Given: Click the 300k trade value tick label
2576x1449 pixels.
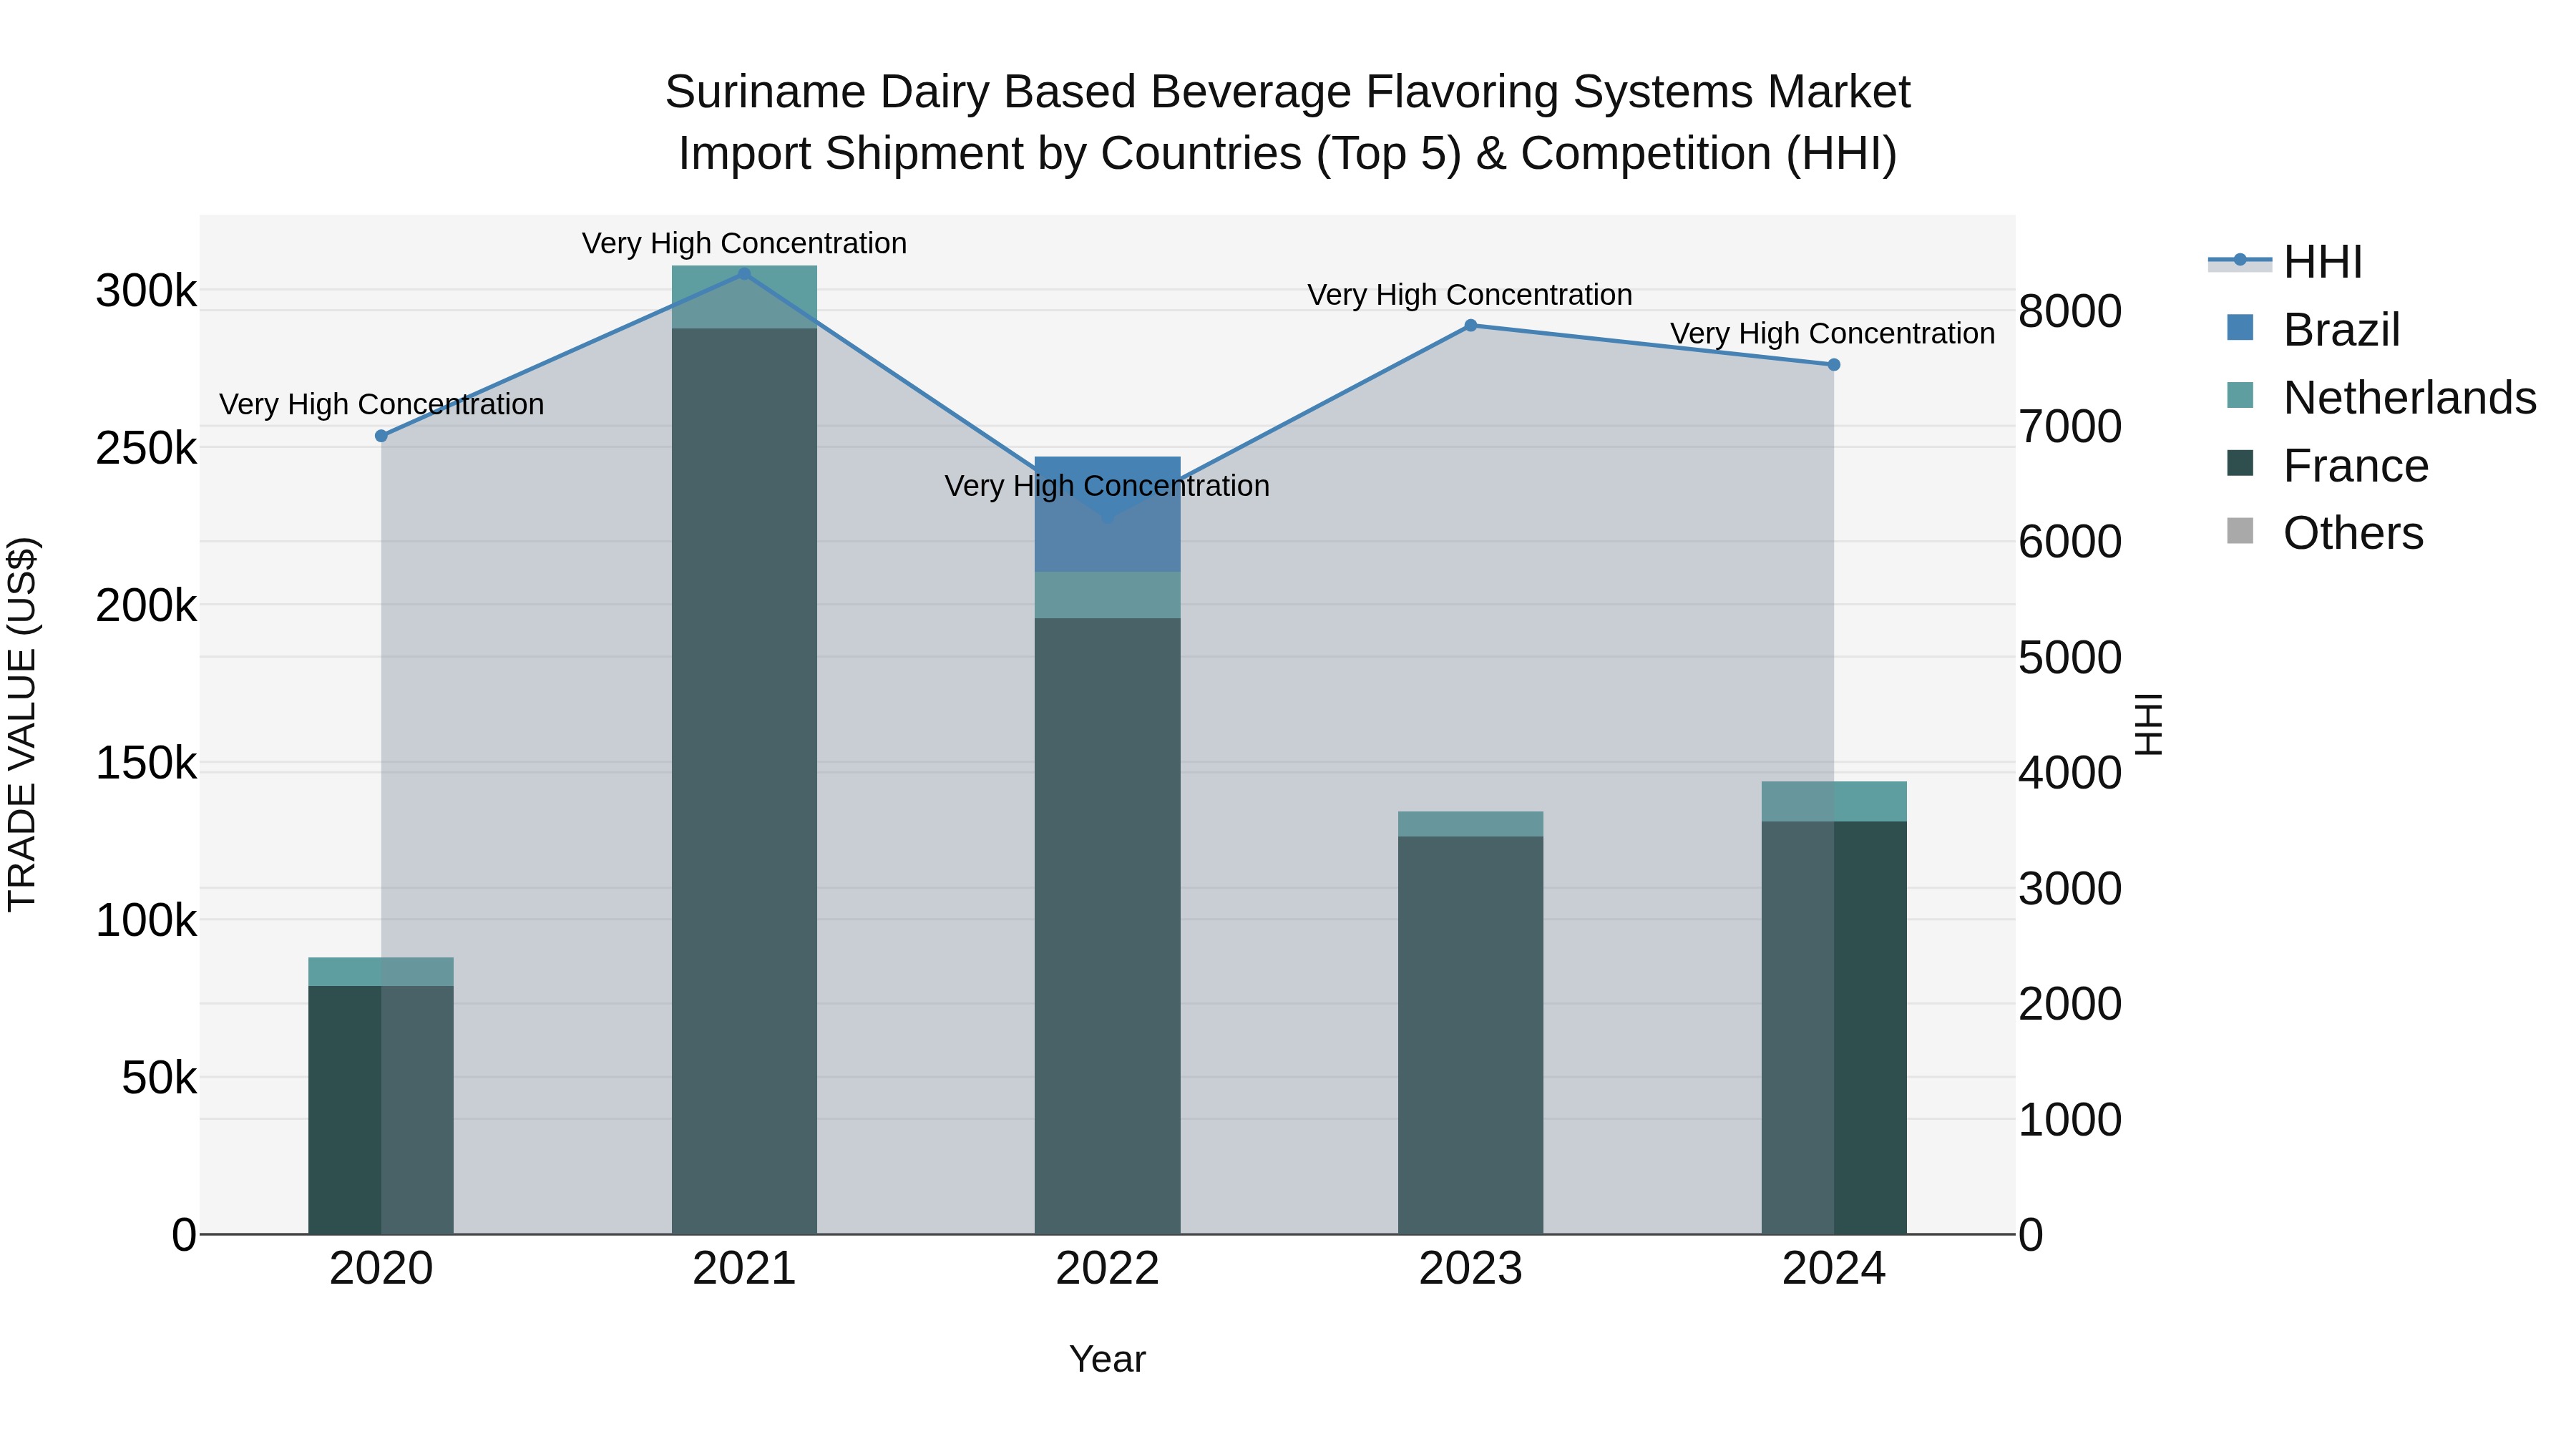Looking at the screenshot, I should pyautogui.click(x=146, y=291).
